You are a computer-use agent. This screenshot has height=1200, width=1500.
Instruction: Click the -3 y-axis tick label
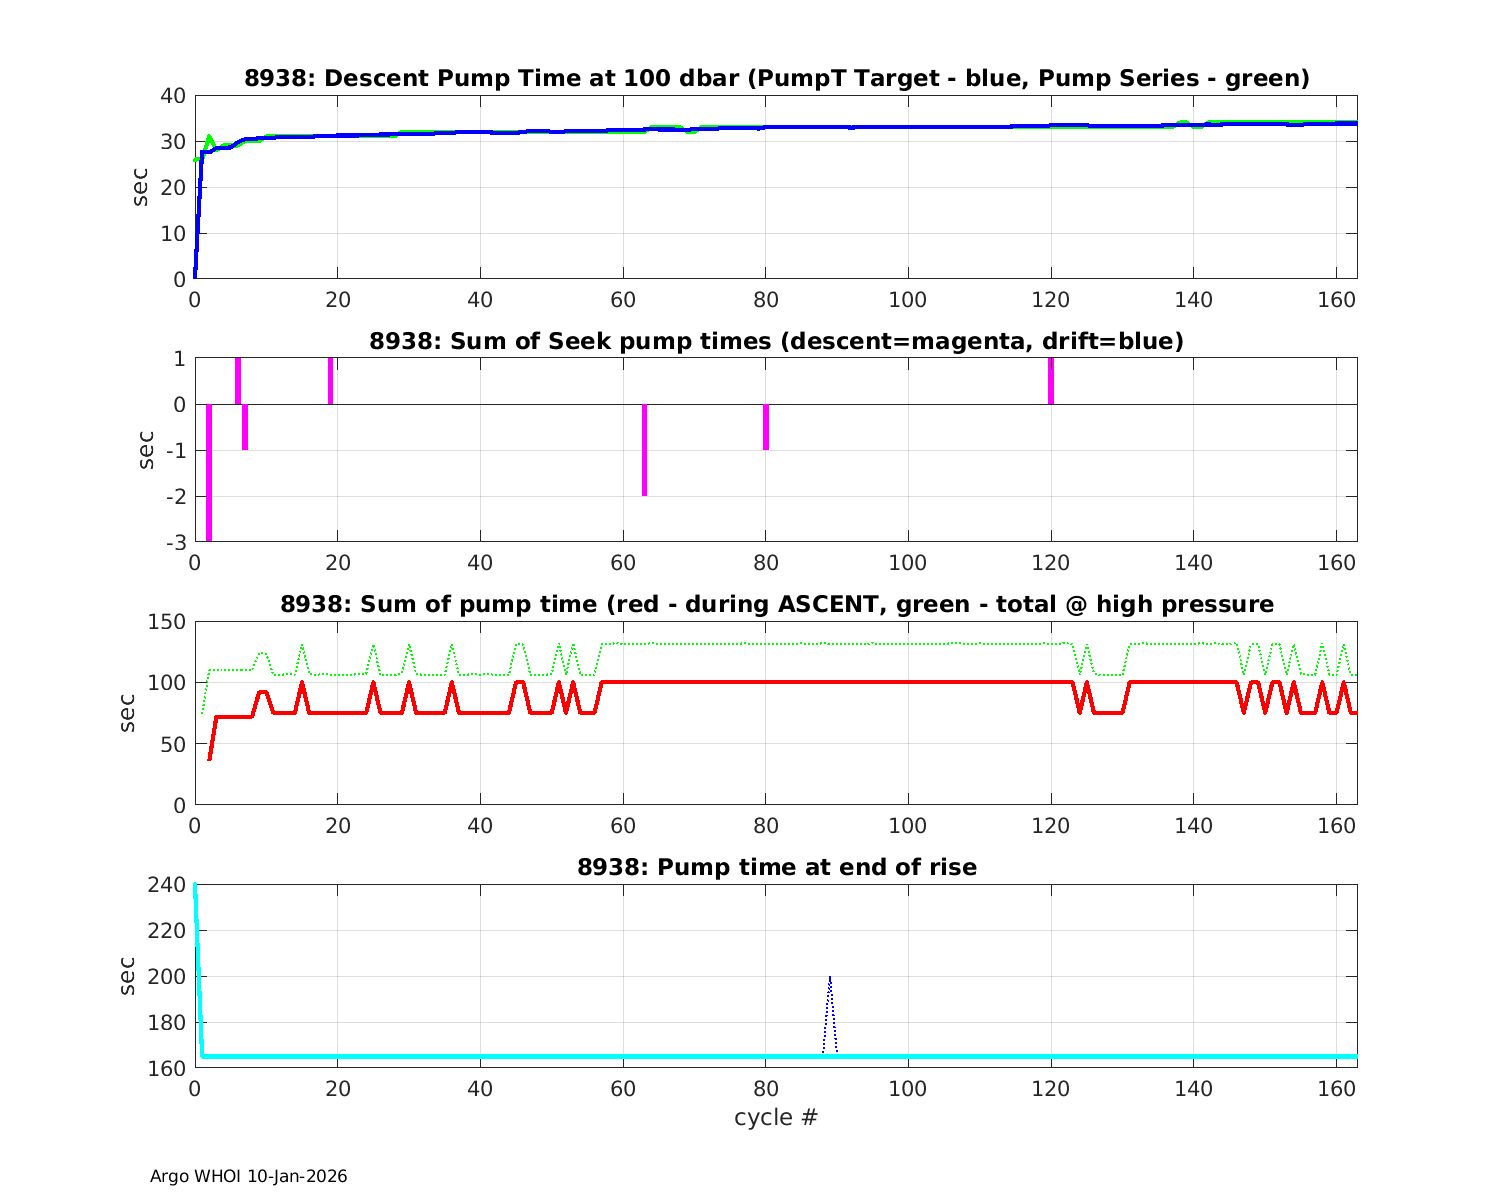[x=174, y=542]
